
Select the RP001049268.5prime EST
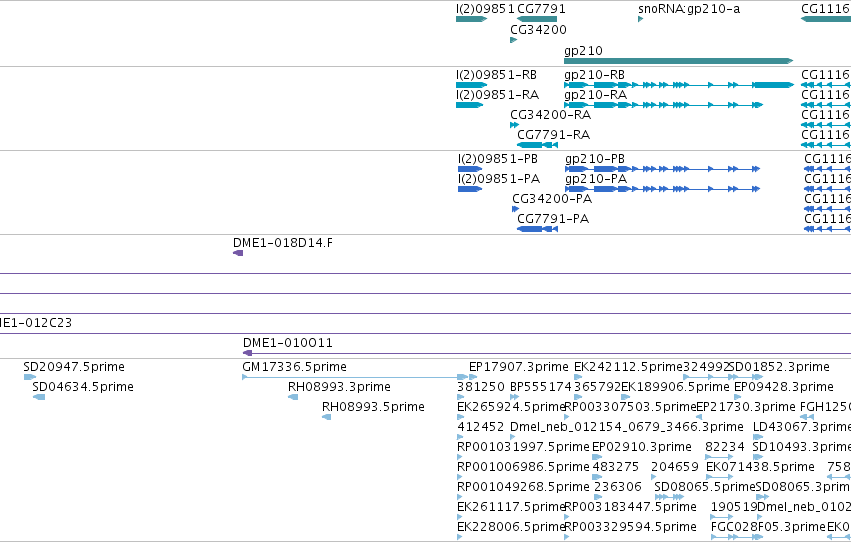(x=461, y=498)
